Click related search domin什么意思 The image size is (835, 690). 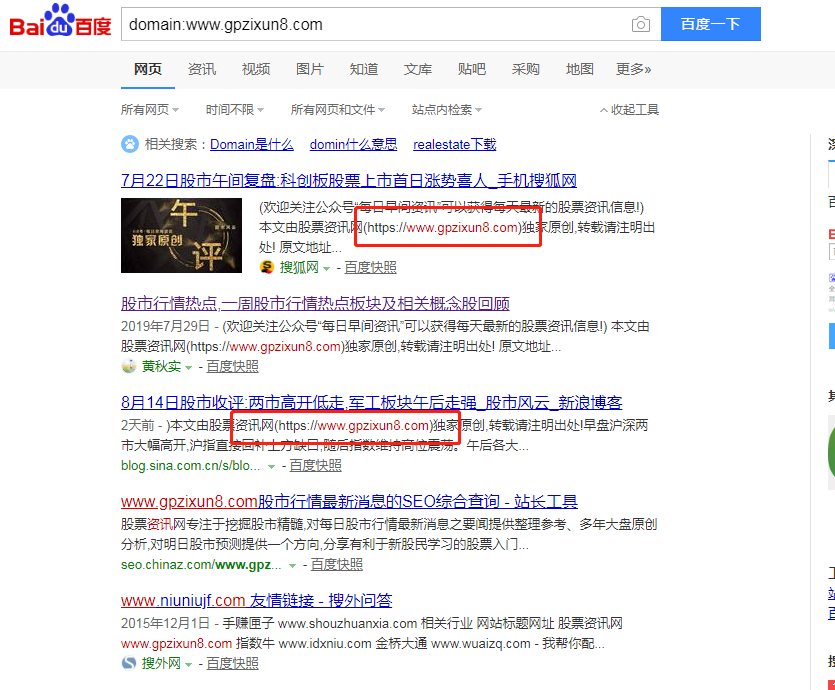354,144
